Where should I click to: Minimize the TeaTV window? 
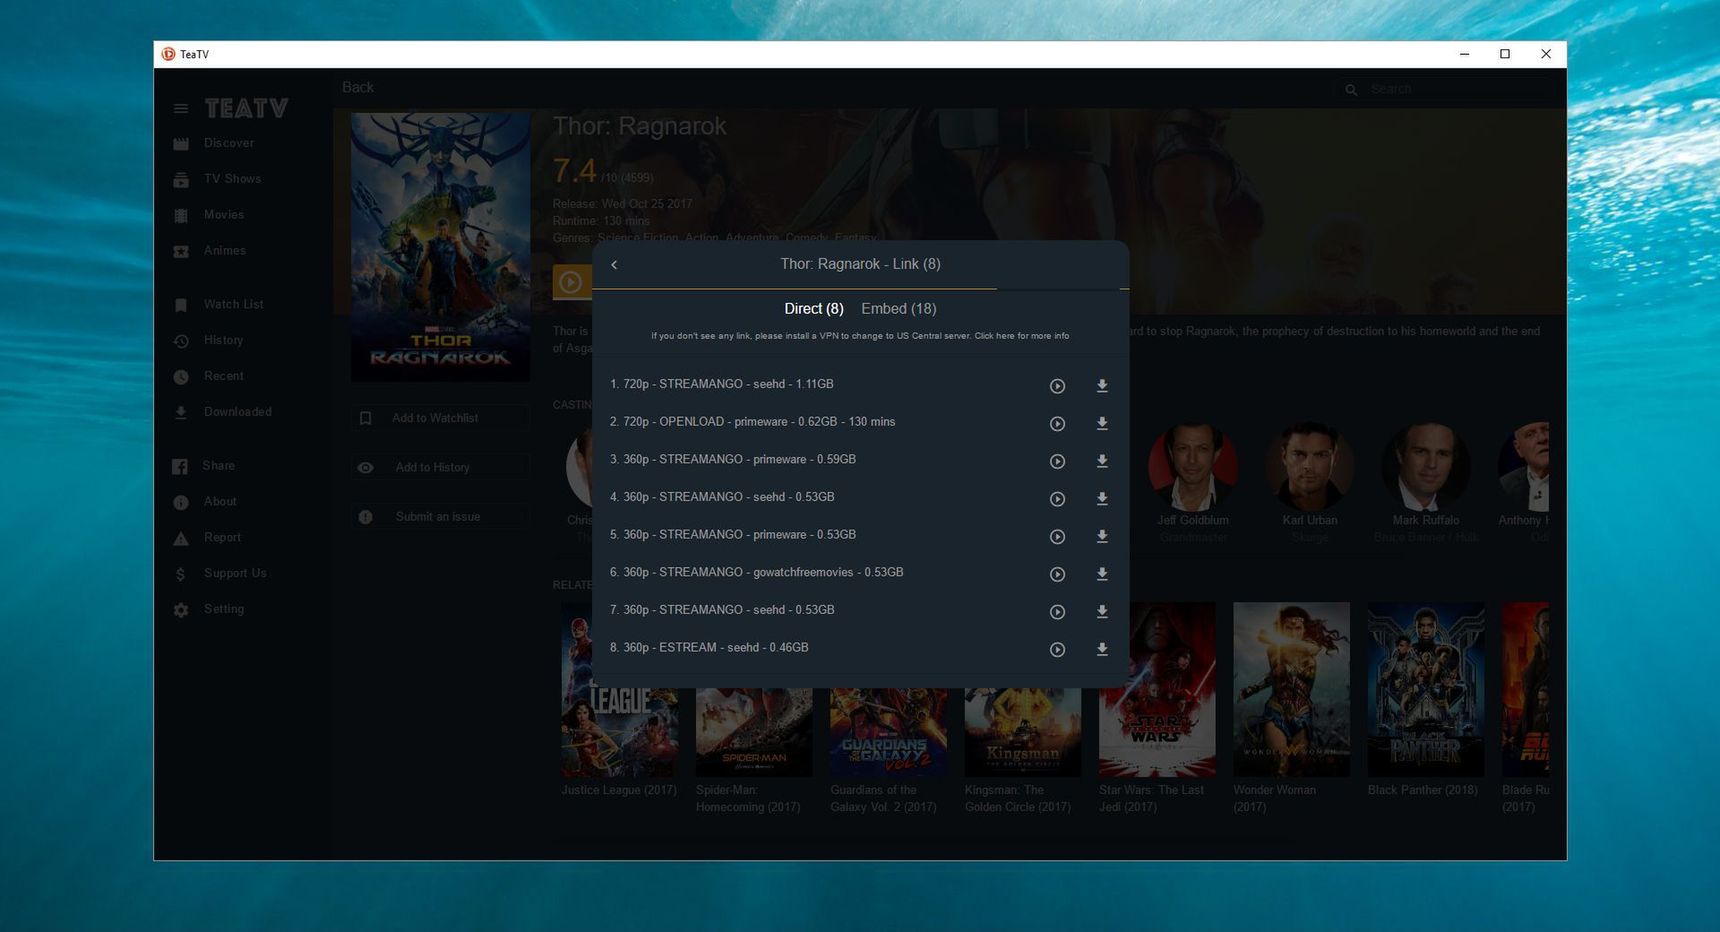coord(1464,54)
